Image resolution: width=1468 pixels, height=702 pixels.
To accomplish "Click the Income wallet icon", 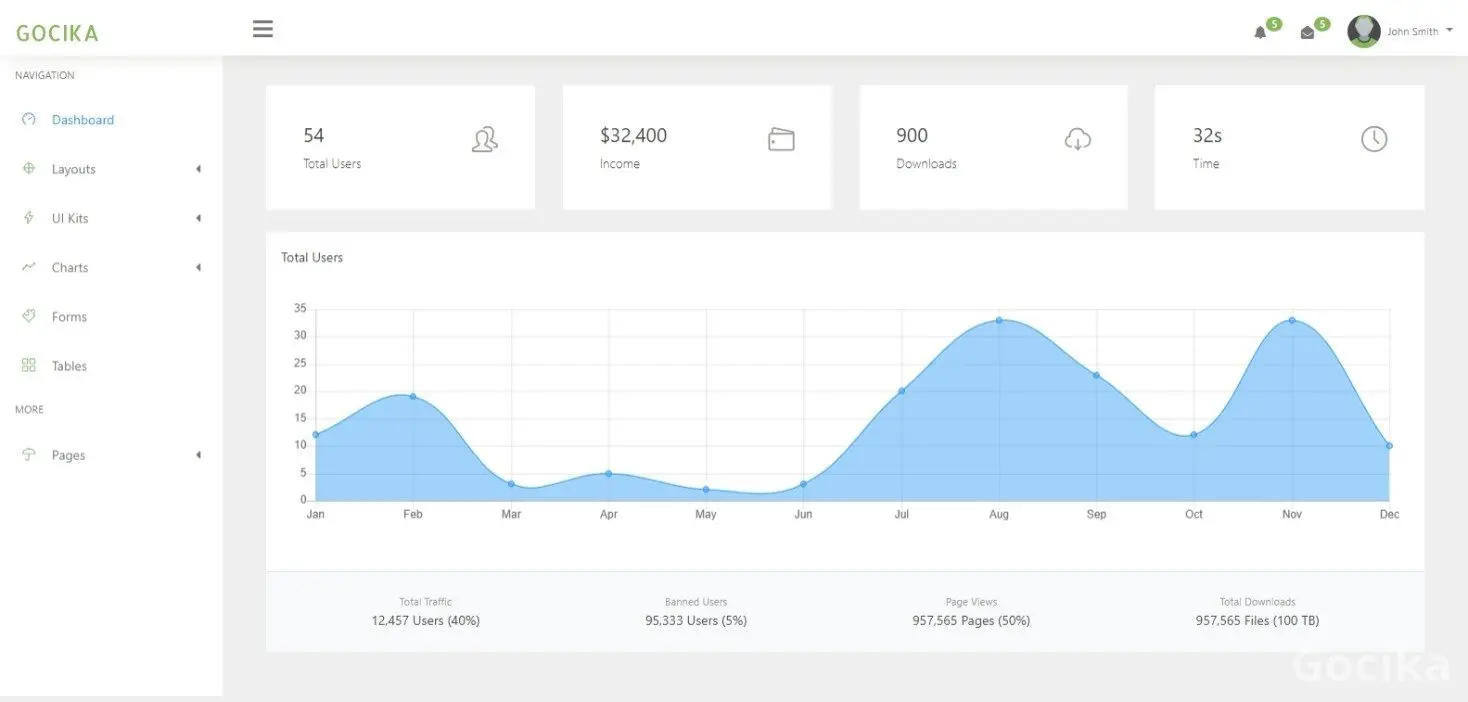I will (781, 139).
